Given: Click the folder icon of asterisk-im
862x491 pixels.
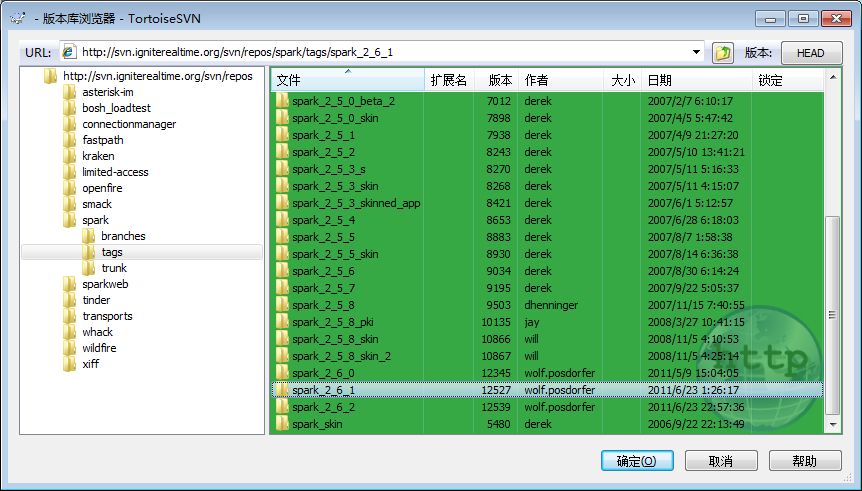Looking at the screenshot, I should coord(70,92).
